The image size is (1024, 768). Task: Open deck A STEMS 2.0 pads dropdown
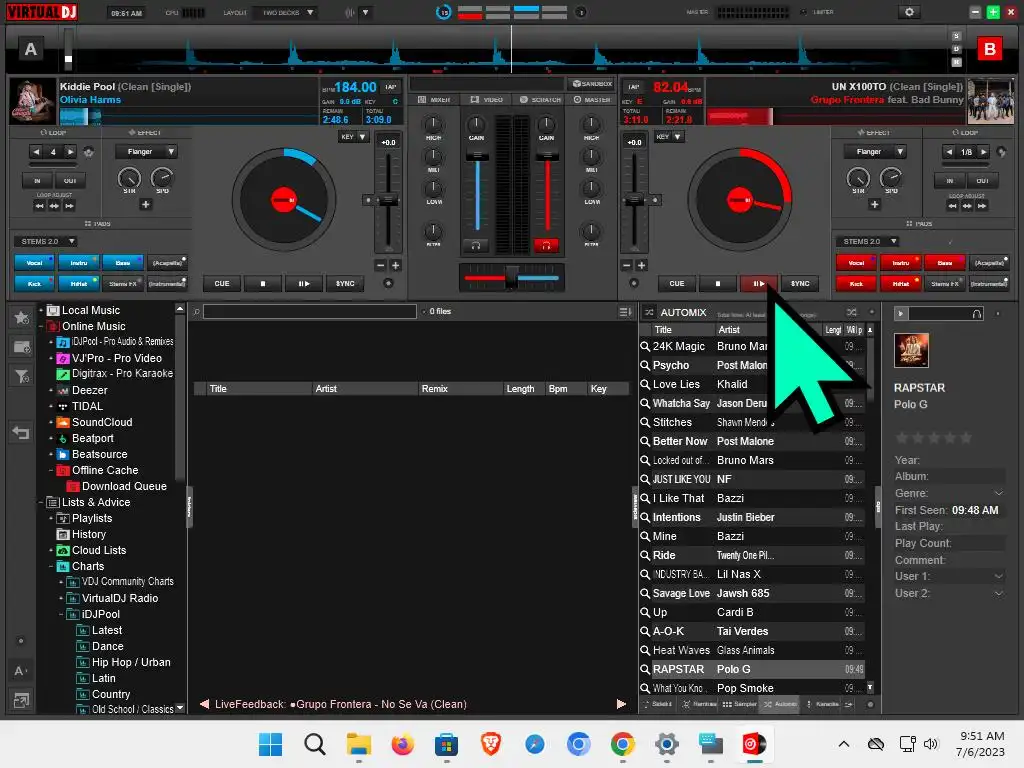(x=45, y=241)
